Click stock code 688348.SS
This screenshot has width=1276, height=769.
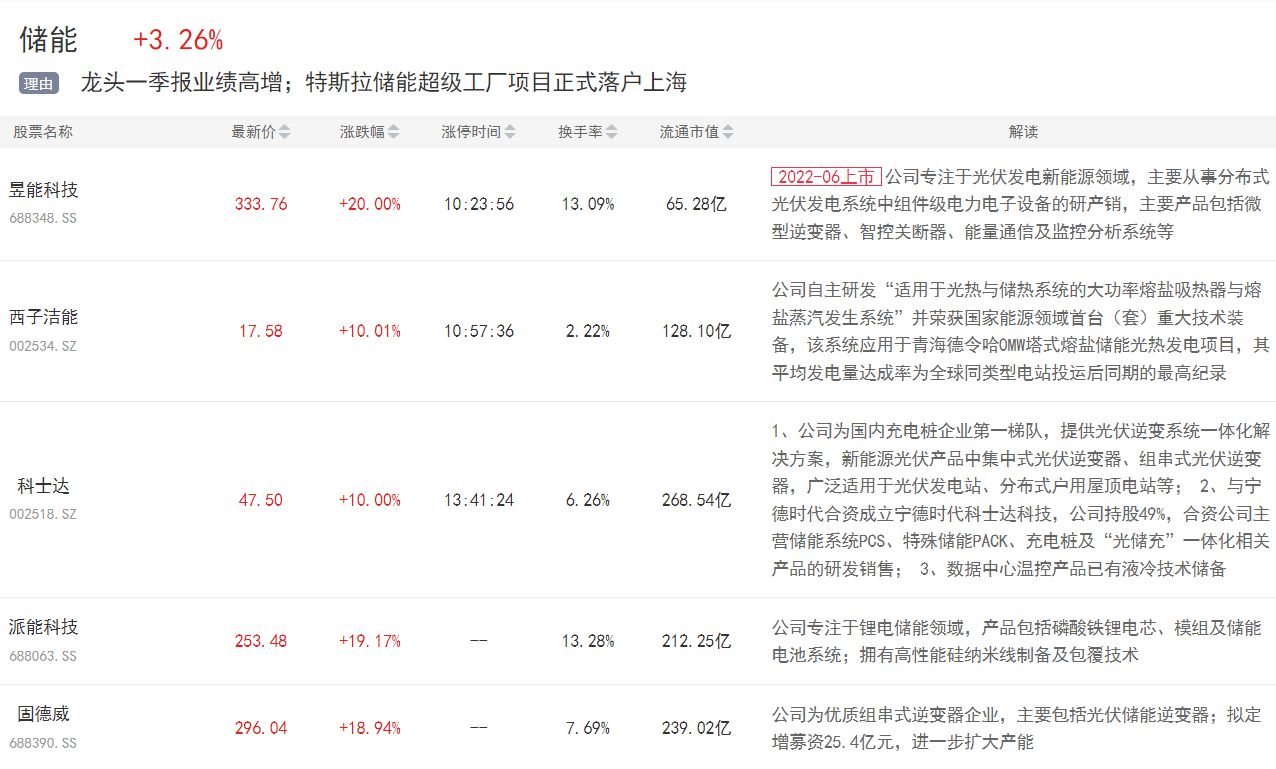(43, 217)
